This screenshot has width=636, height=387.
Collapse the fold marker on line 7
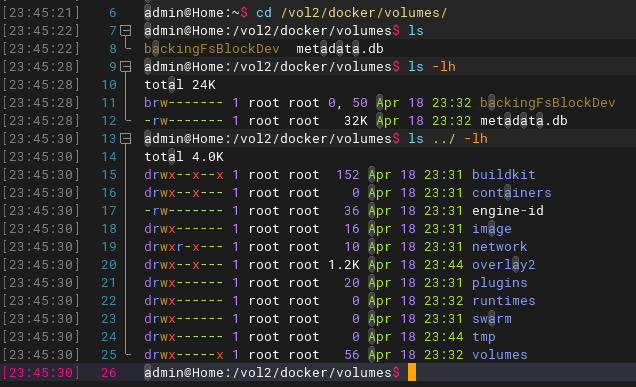coord(126,31)
